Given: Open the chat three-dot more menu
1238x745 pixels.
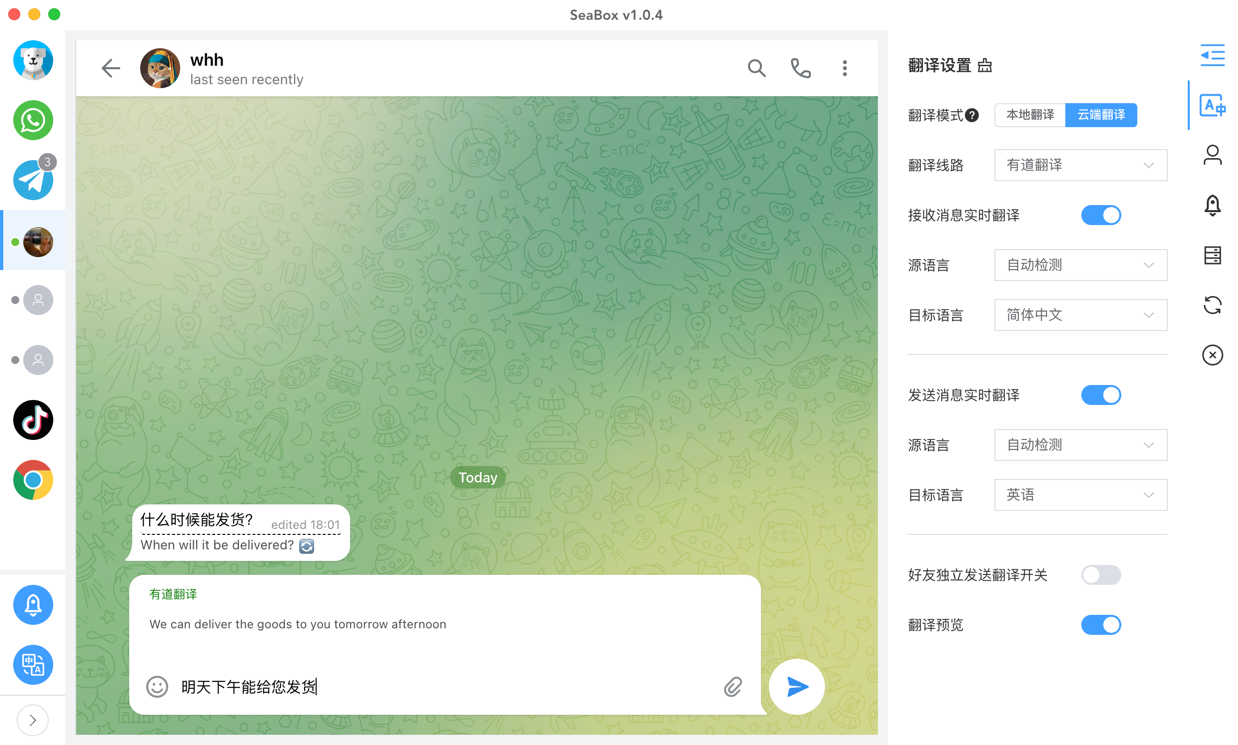Looking at the screenshot, I should (x=845, y=68).
